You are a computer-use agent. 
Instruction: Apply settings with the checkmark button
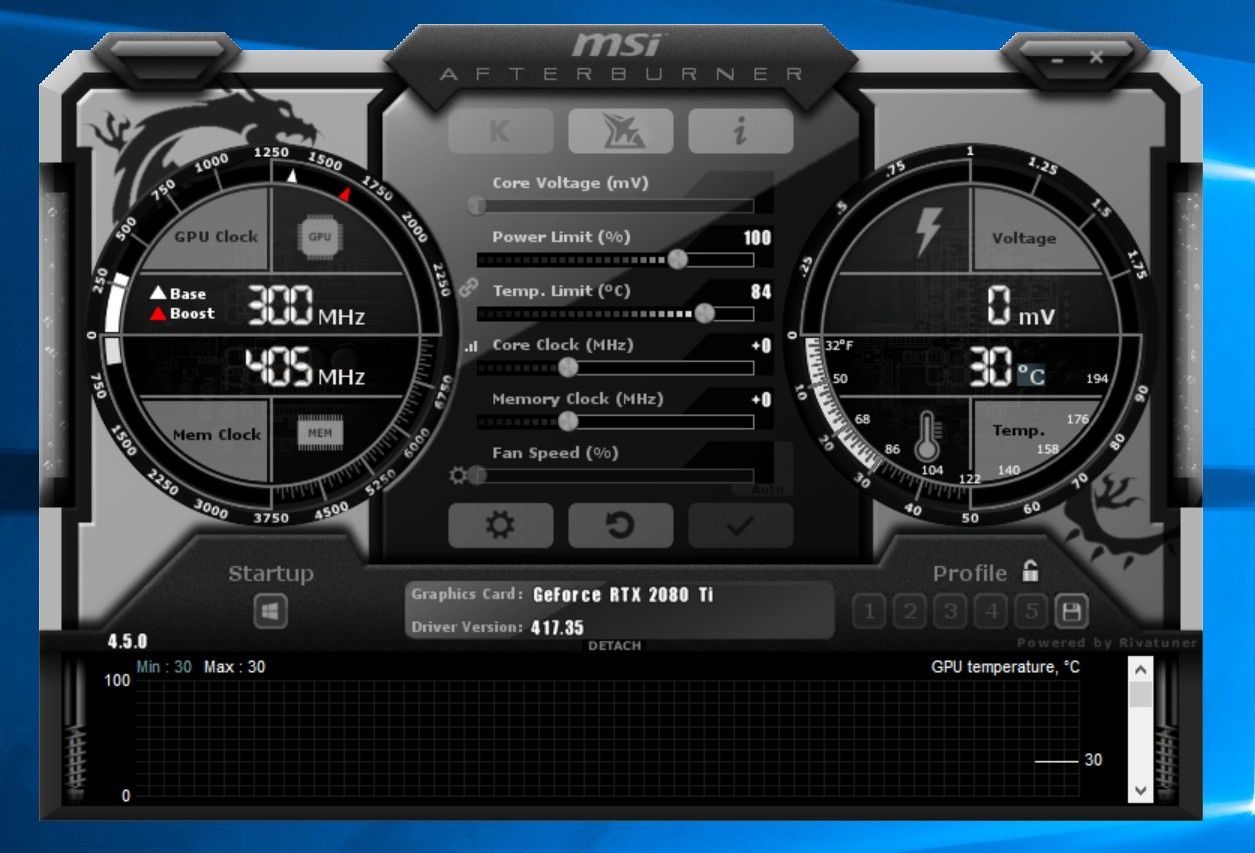point(740,526)
